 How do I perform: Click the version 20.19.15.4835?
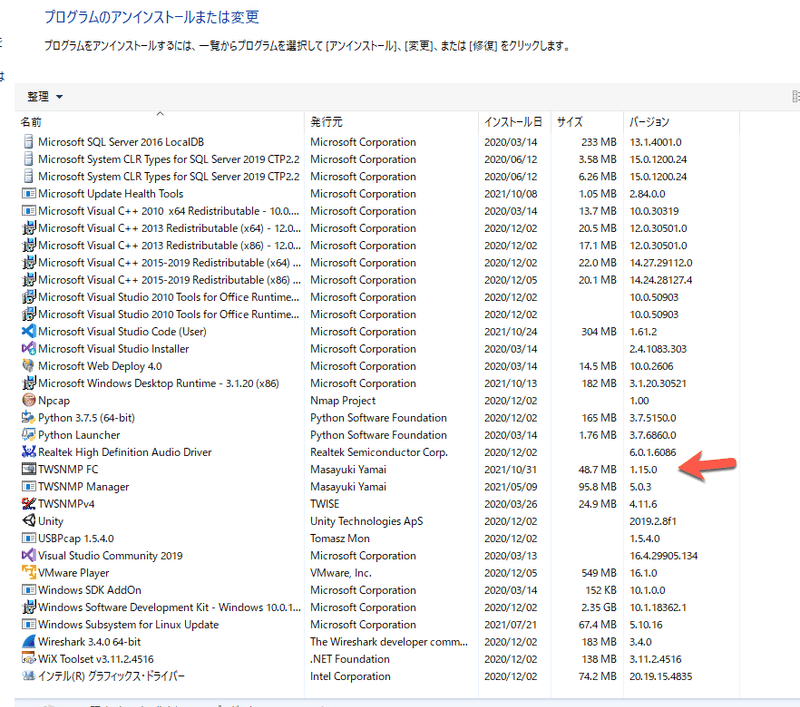[661, 676]
